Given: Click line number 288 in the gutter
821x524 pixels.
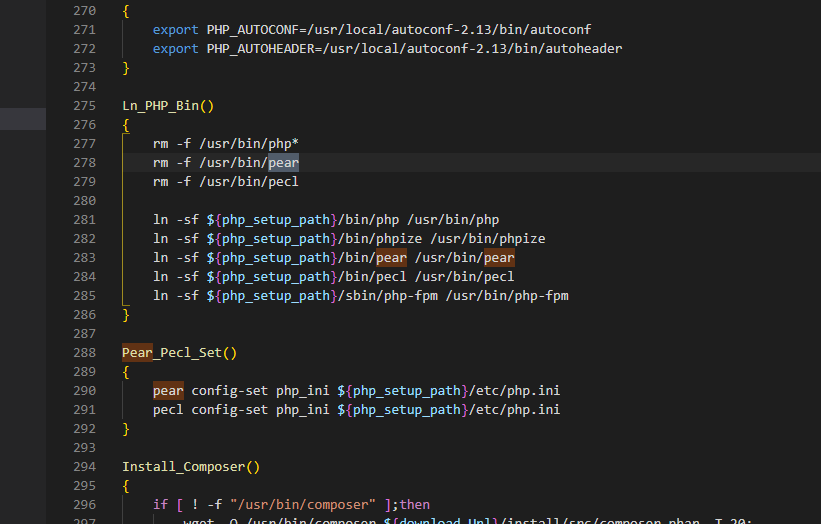Looking at the screenshot, I should click(85, 353).
